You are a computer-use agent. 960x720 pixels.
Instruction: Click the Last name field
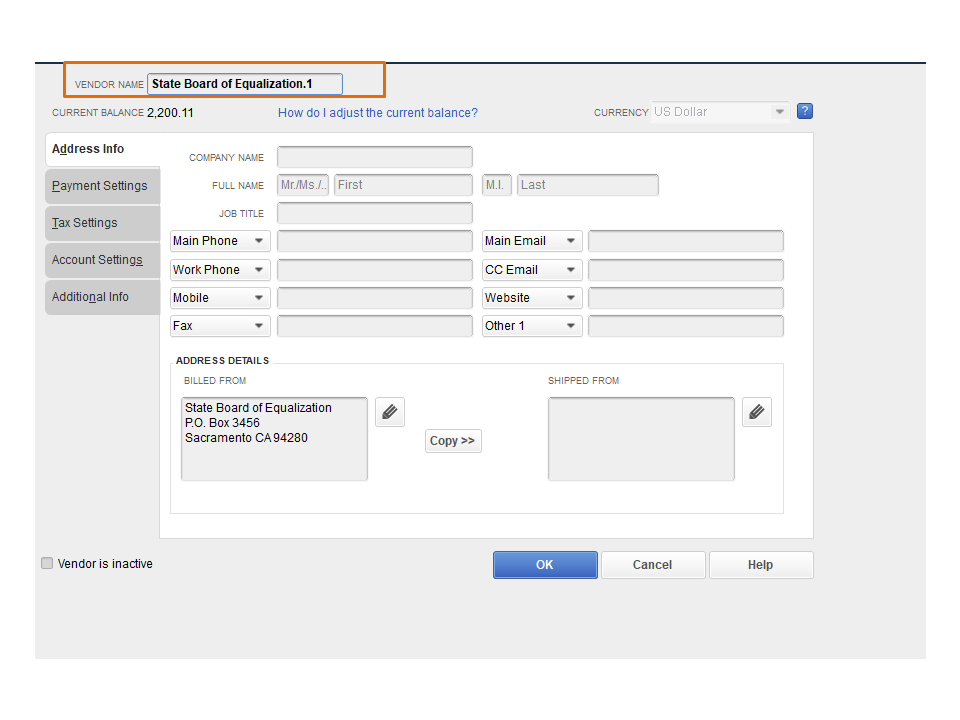tap(588, 185)
